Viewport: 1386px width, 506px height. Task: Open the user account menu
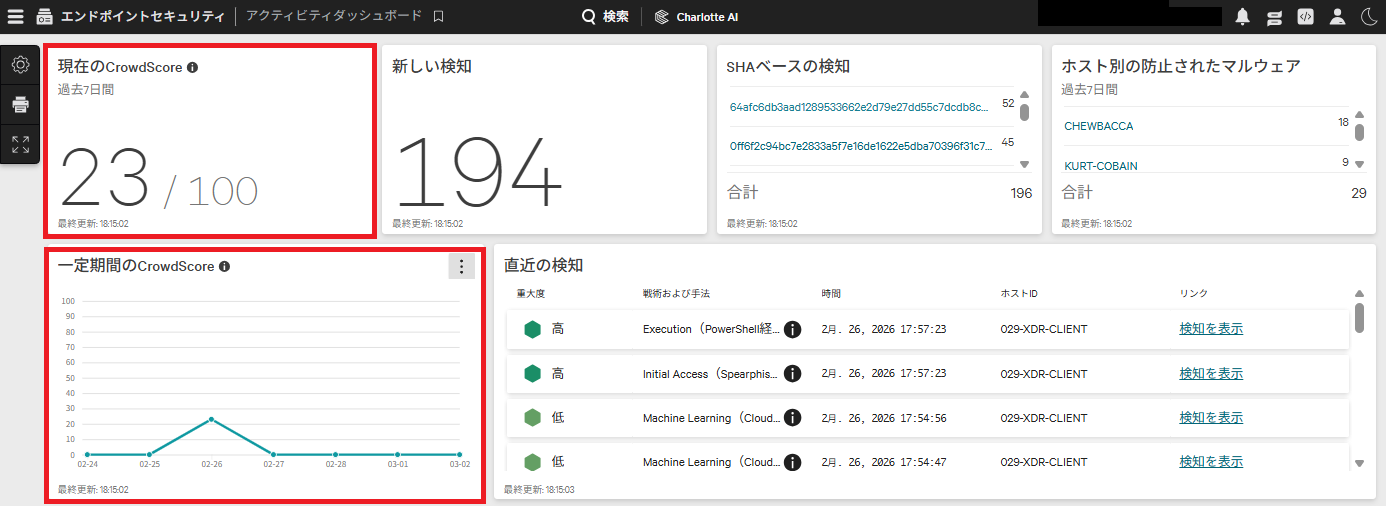click(x=1337, y=17)
